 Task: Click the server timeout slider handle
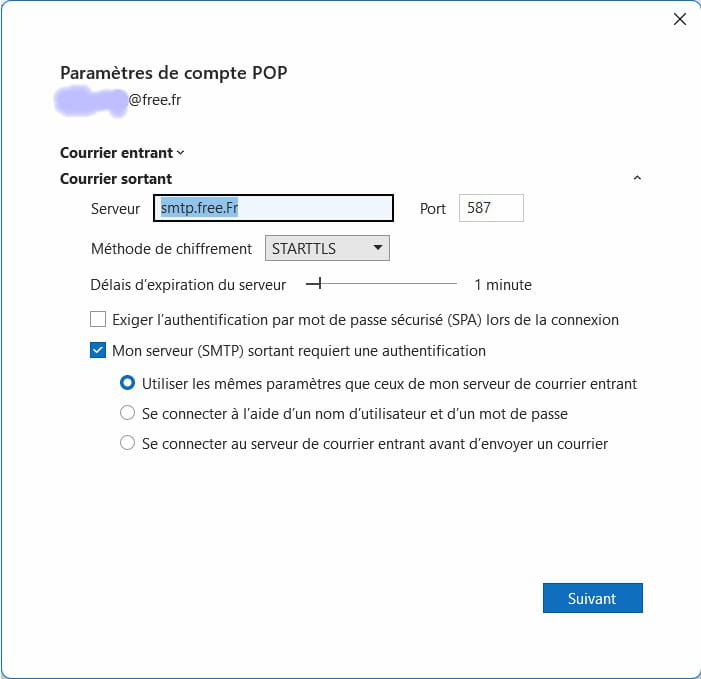coord(319,285)
